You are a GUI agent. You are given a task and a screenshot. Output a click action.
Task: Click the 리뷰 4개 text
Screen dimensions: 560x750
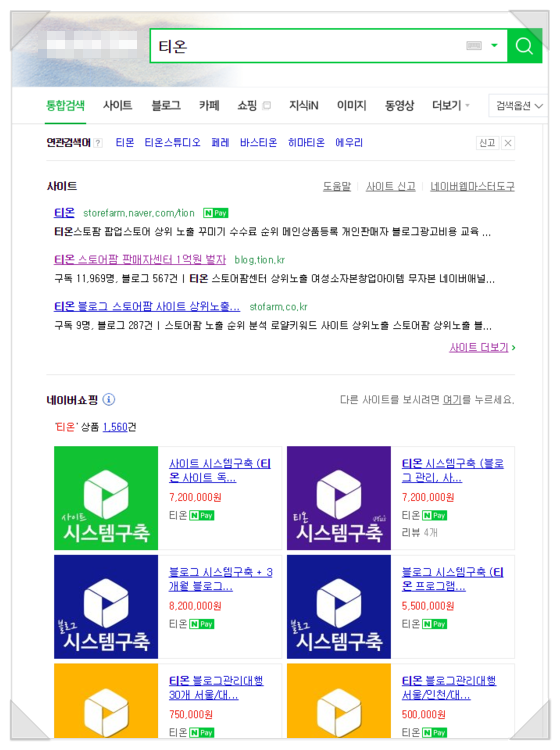click(419, 532)
